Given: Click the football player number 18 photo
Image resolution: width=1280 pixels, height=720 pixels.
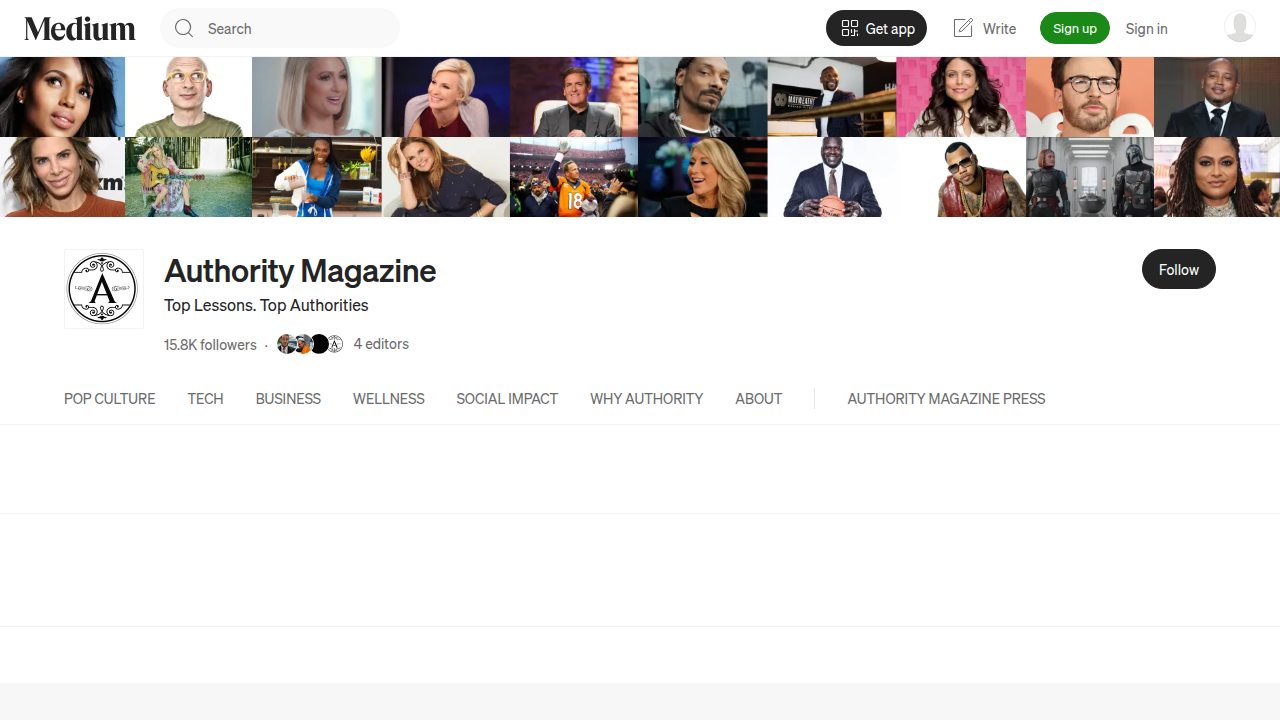Looking at the screenshot, I should point(574,177).
